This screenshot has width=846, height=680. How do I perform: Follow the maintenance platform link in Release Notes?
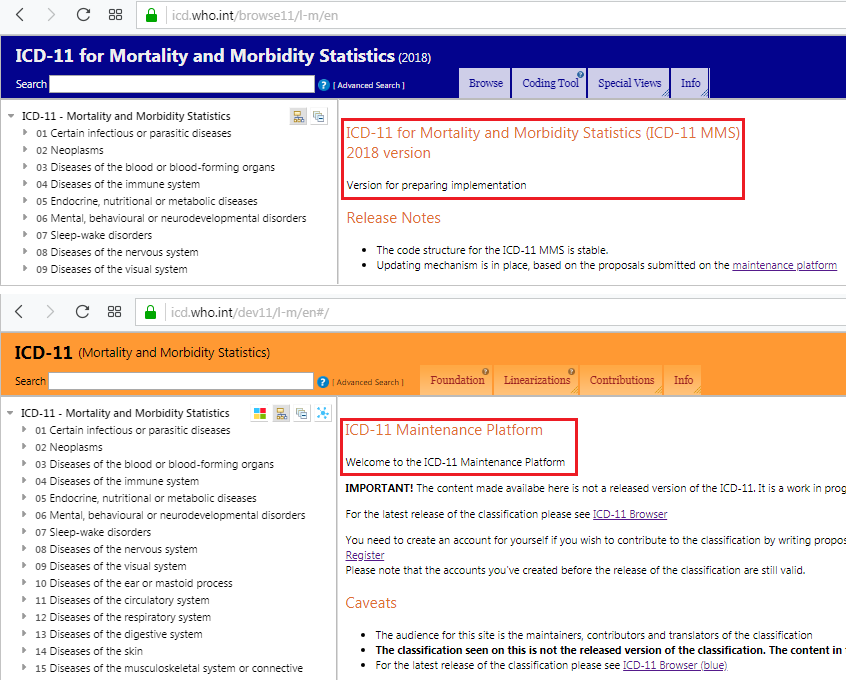click(x=784, y=265)
